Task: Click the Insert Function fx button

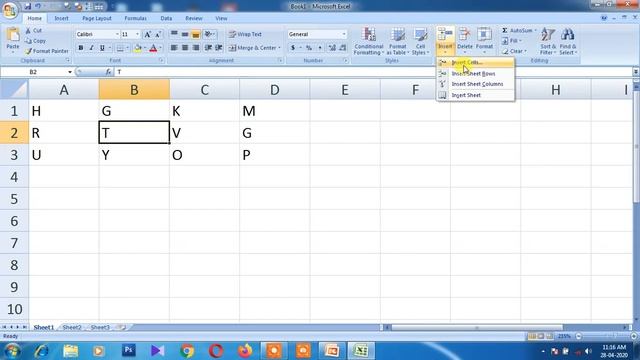Action: point(108,72)
